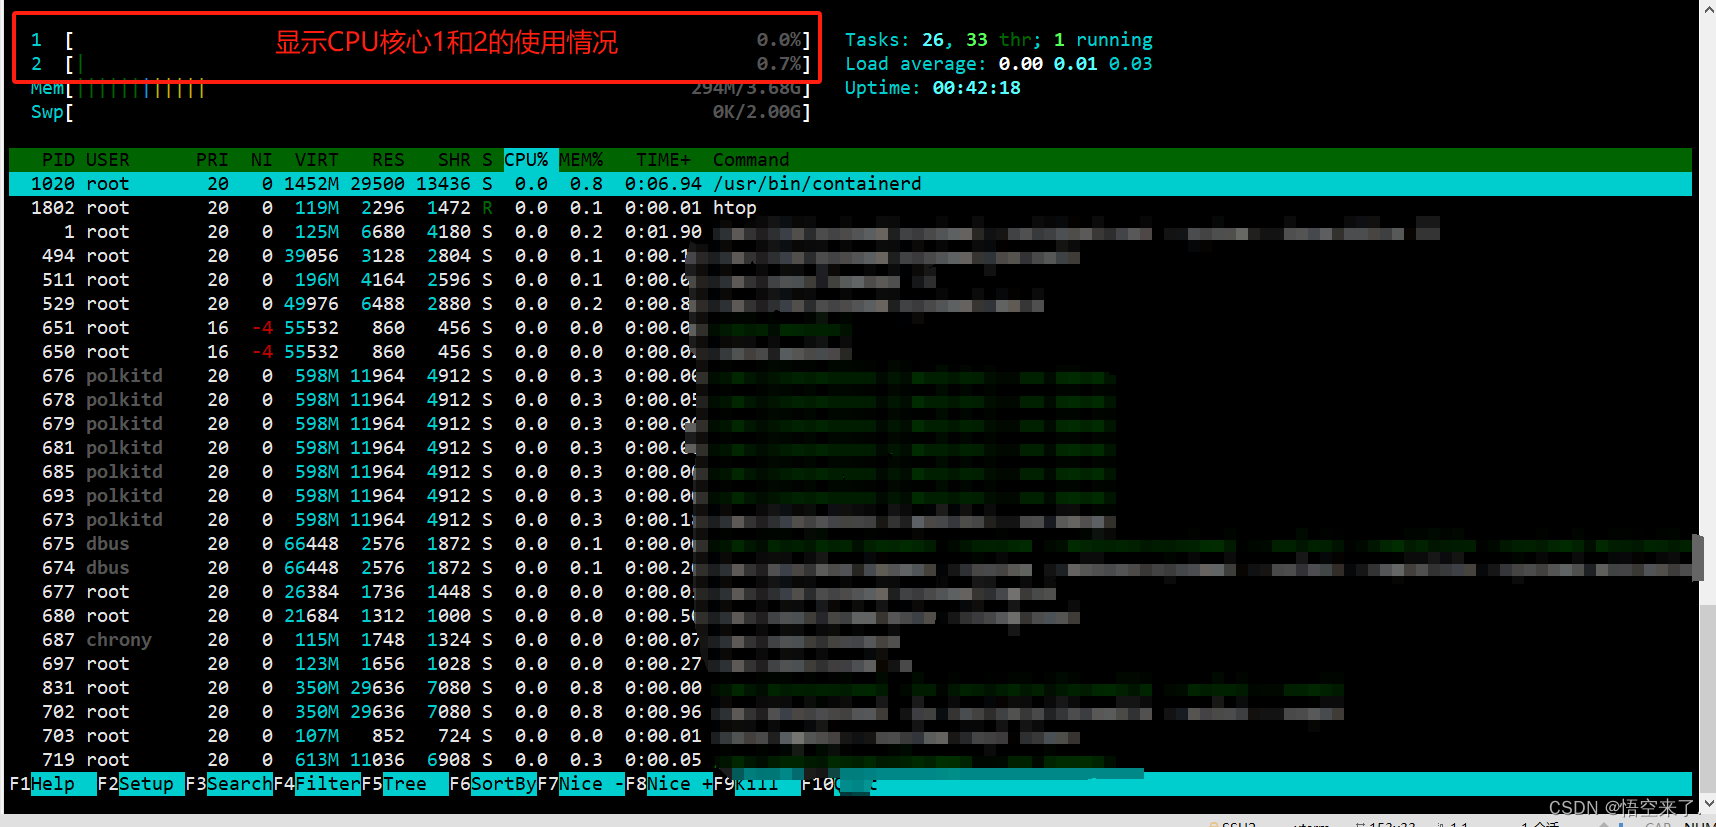Sort by the VIRT column header
Screen dimensions: 1716x827
tap(317, 160)
